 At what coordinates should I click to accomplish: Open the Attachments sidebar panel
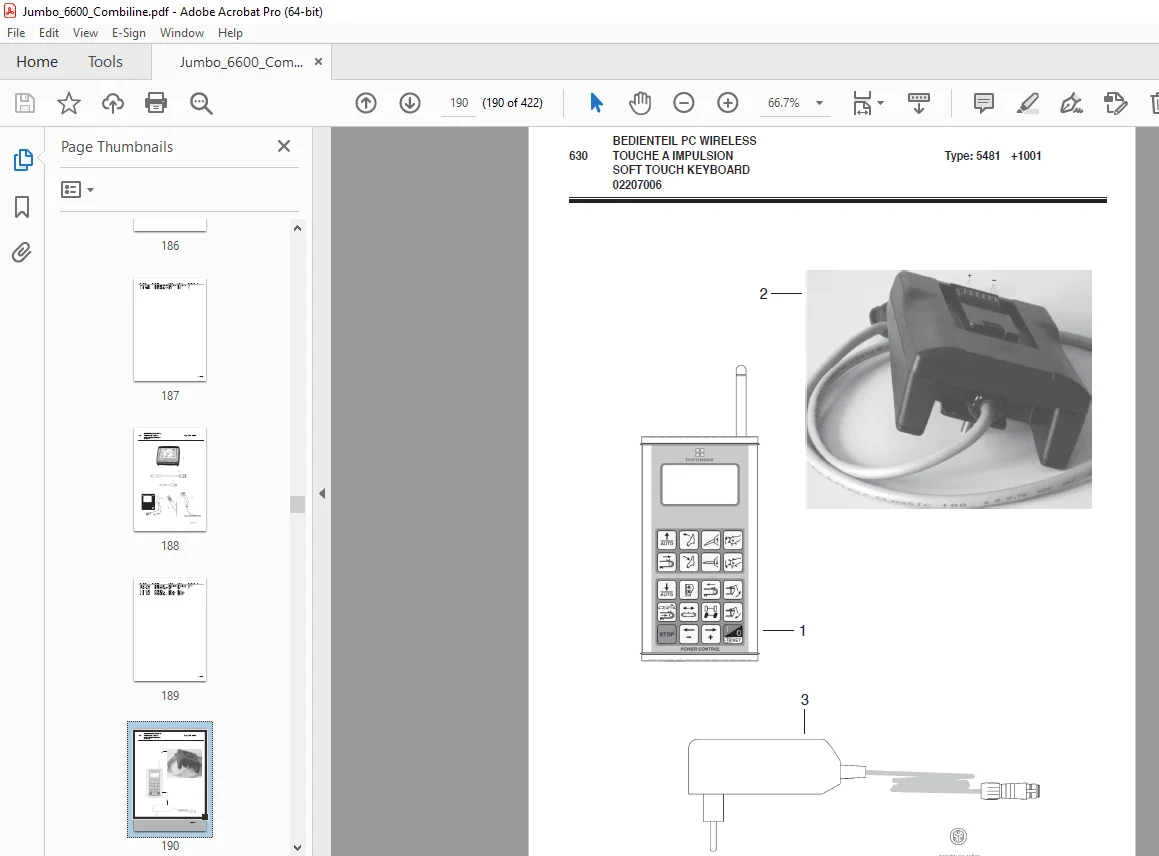click(22, 253)
